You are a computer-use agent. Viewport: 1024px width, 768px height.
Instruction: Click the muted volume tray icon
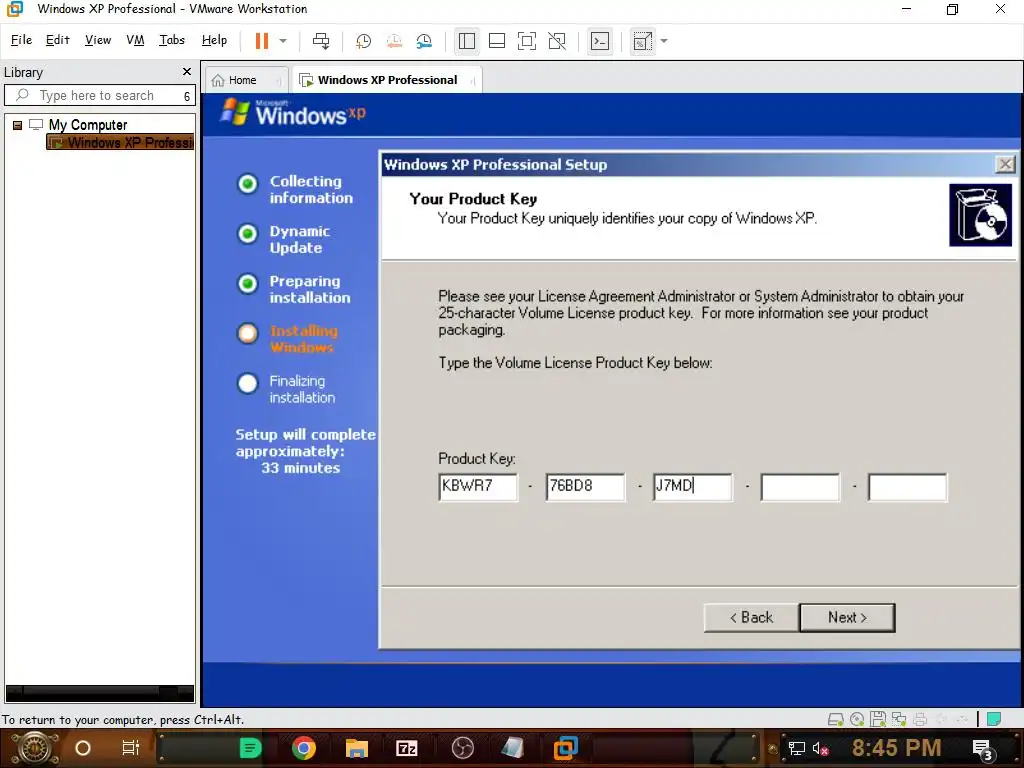820,749
